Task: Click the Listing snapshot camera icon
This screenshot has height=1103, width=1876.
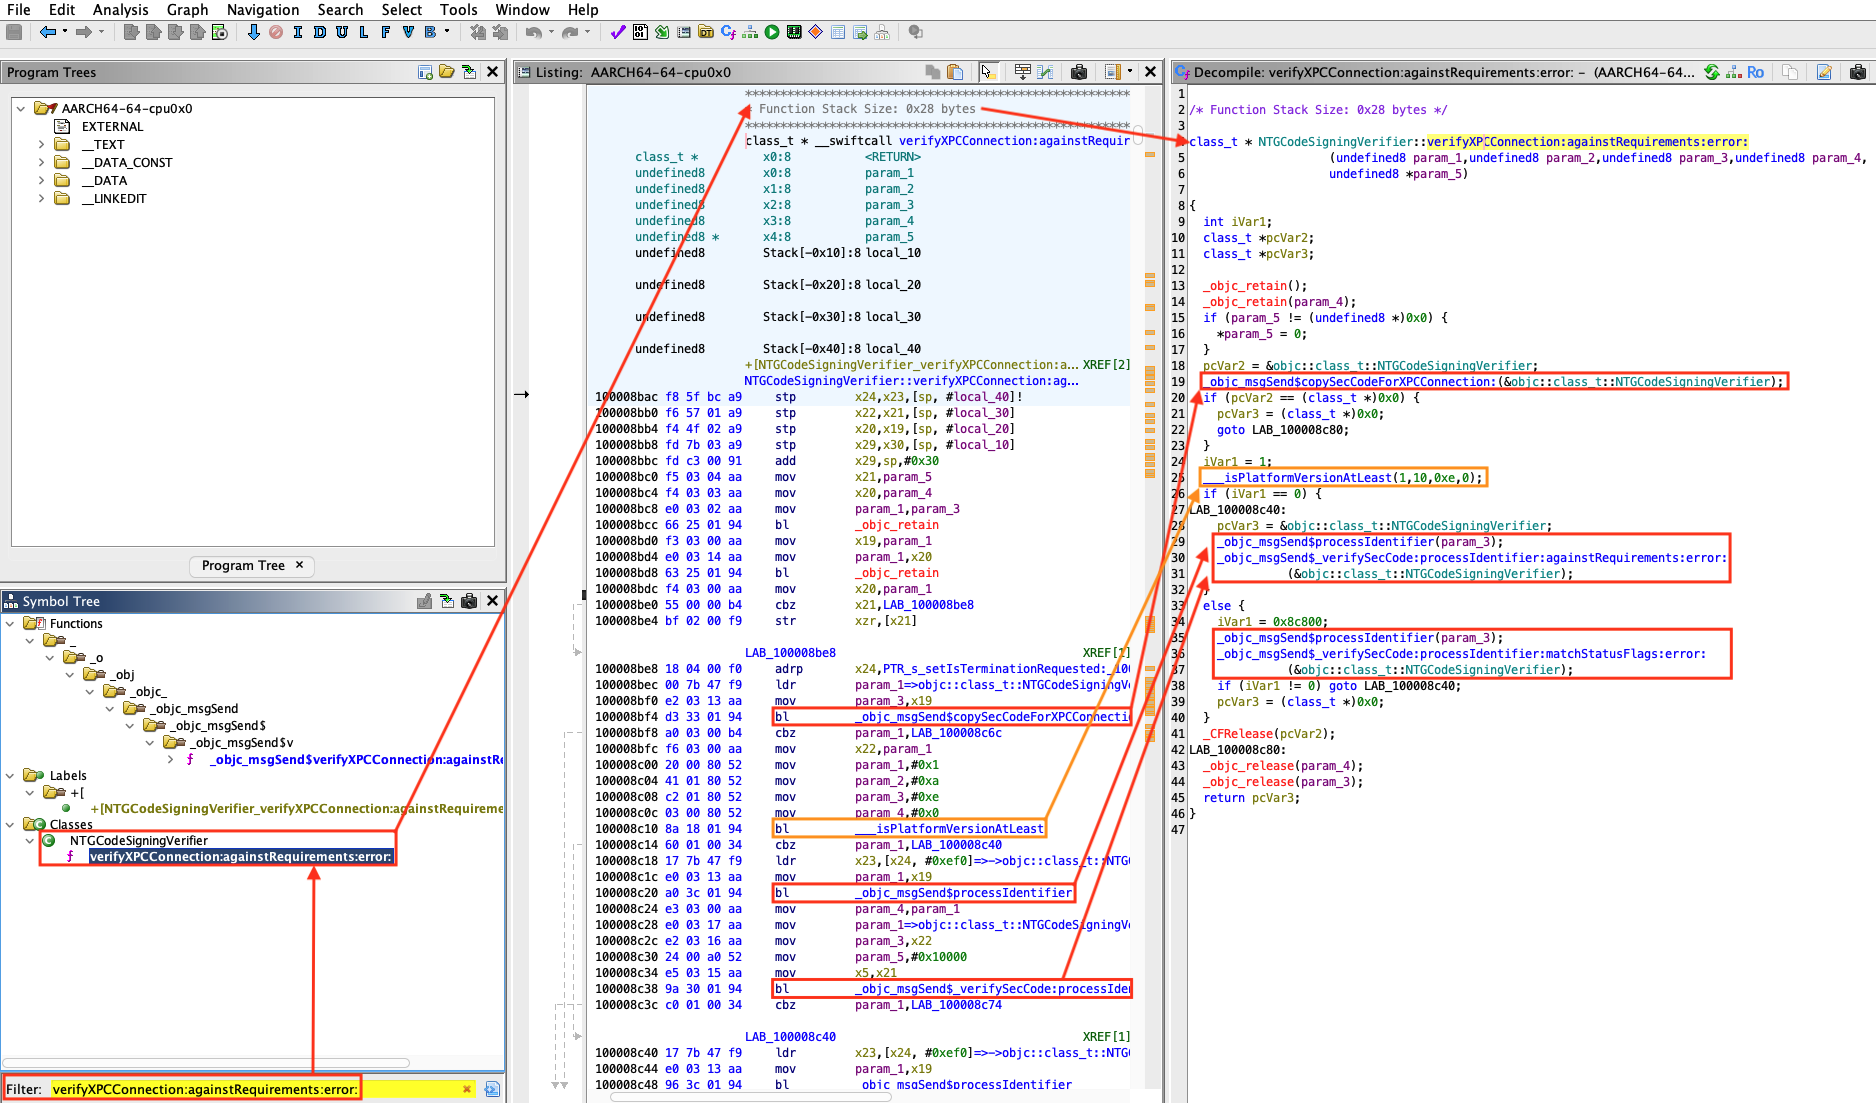Action: (x=1078, y=72)
